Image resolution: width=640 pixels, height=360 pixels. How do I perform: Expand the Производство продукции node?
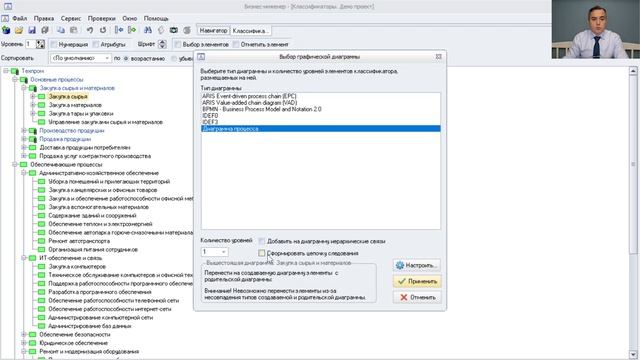pyautogui.click(x=24, y=131)
